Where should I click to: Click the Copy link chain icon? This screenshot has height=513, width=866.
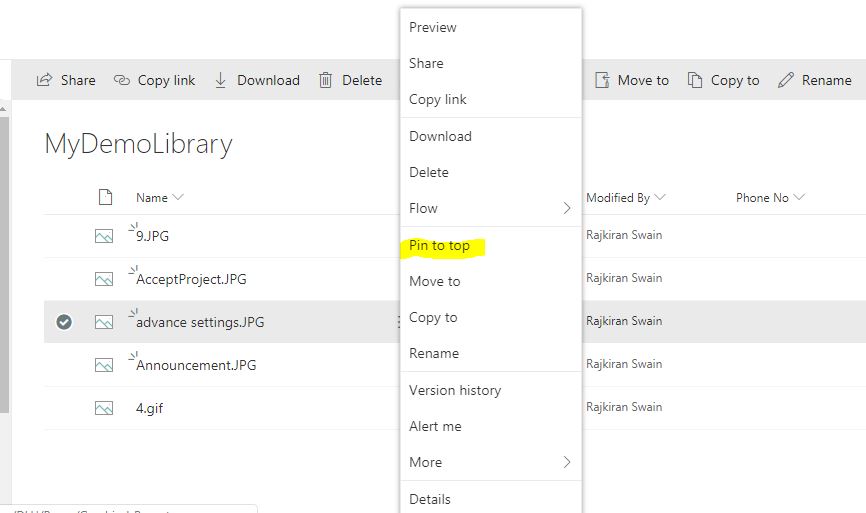click(x=122, y=80)
